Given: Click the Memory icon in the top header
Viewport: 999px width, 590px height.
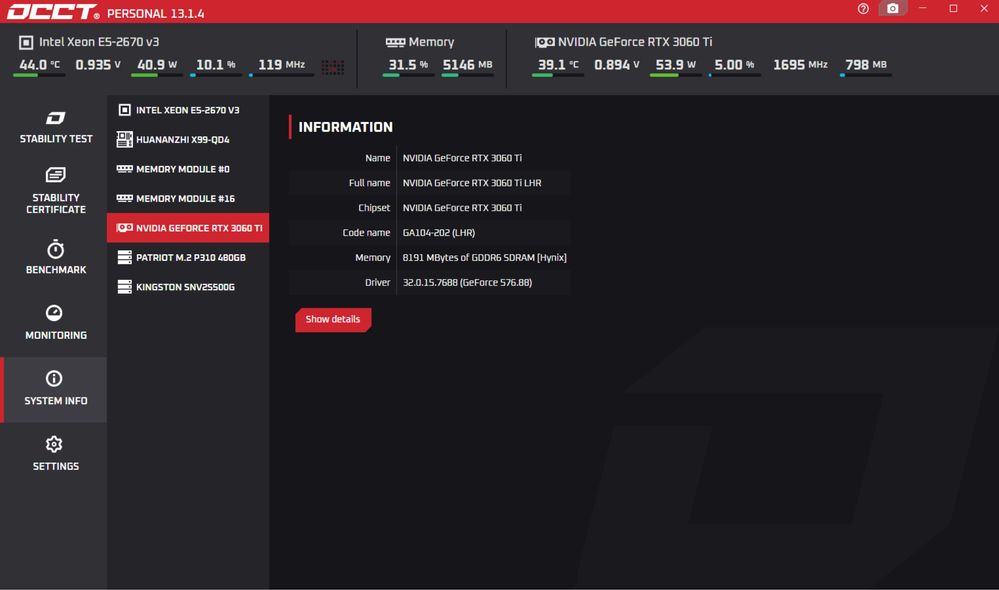Looking at the screenshot, I should click(x=395, y=43).
